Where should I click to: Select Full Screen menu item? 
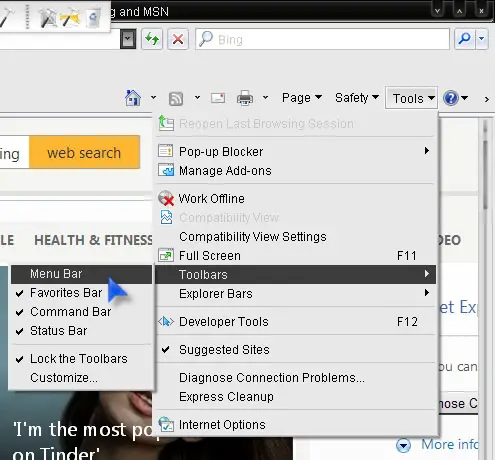295,256
